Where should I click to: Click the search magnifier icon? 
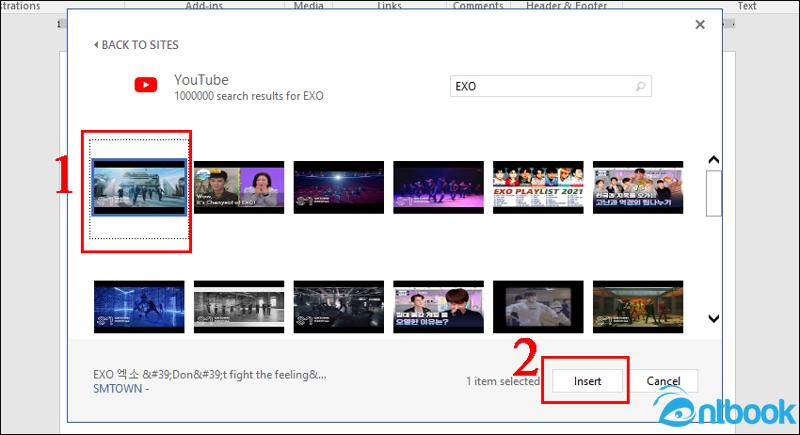pos(640,86)
